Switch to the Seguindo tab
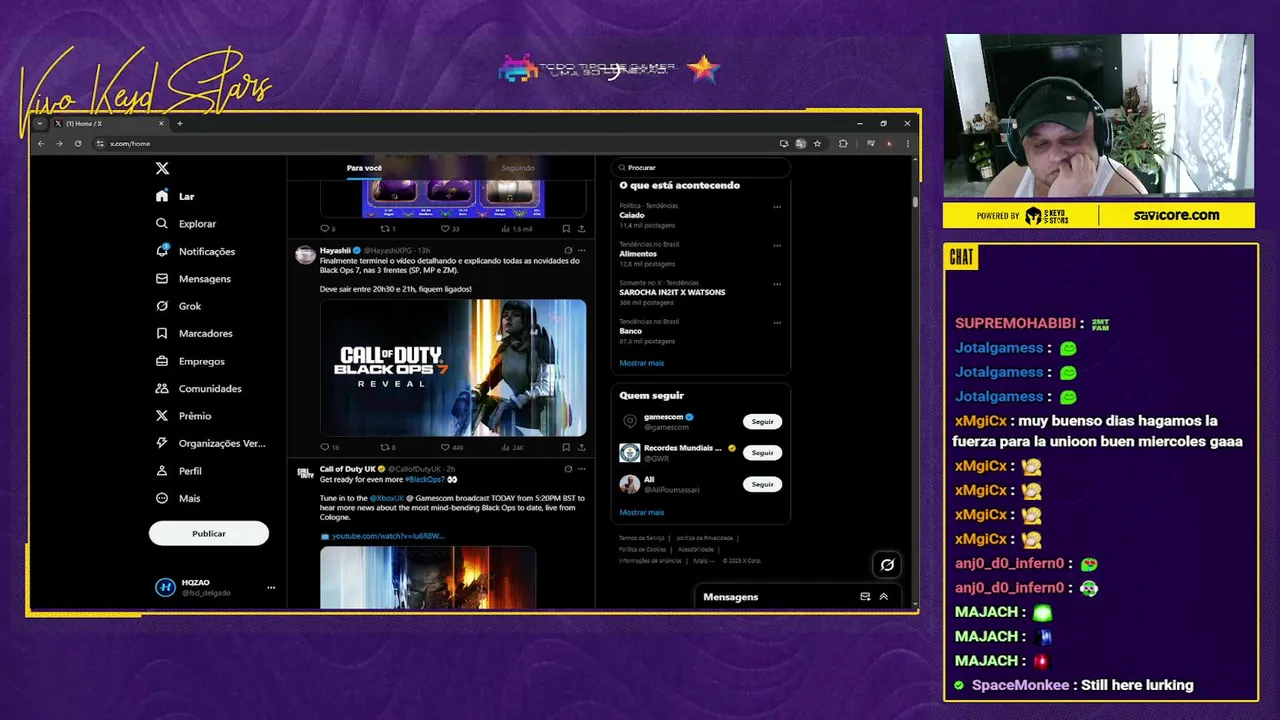This screenshot has width=1280, height=720. click(518, 168)
